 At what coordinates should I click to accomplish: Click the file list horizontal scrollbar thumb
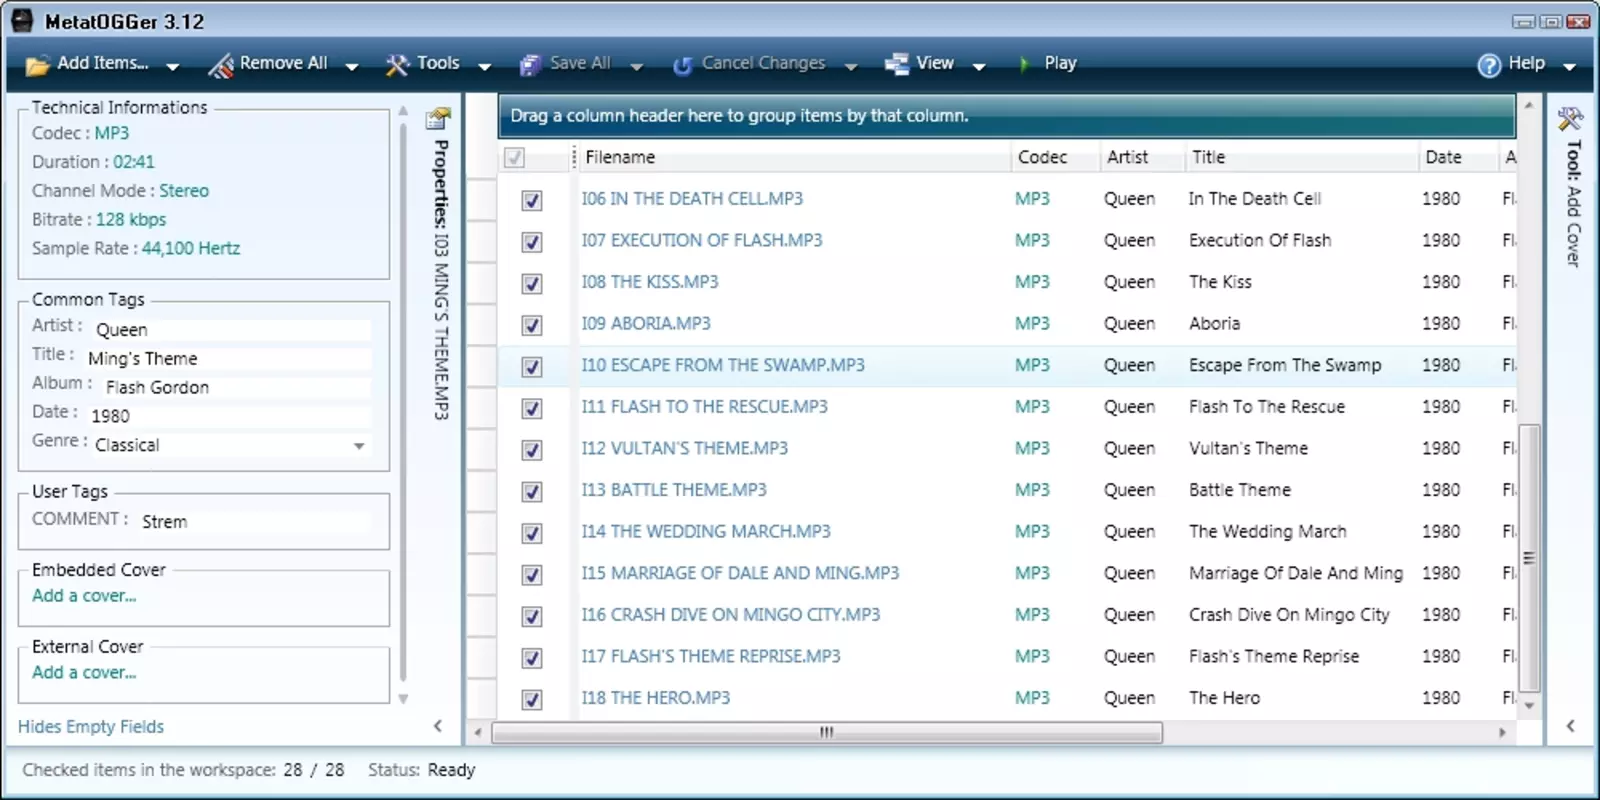pos(827,733)
